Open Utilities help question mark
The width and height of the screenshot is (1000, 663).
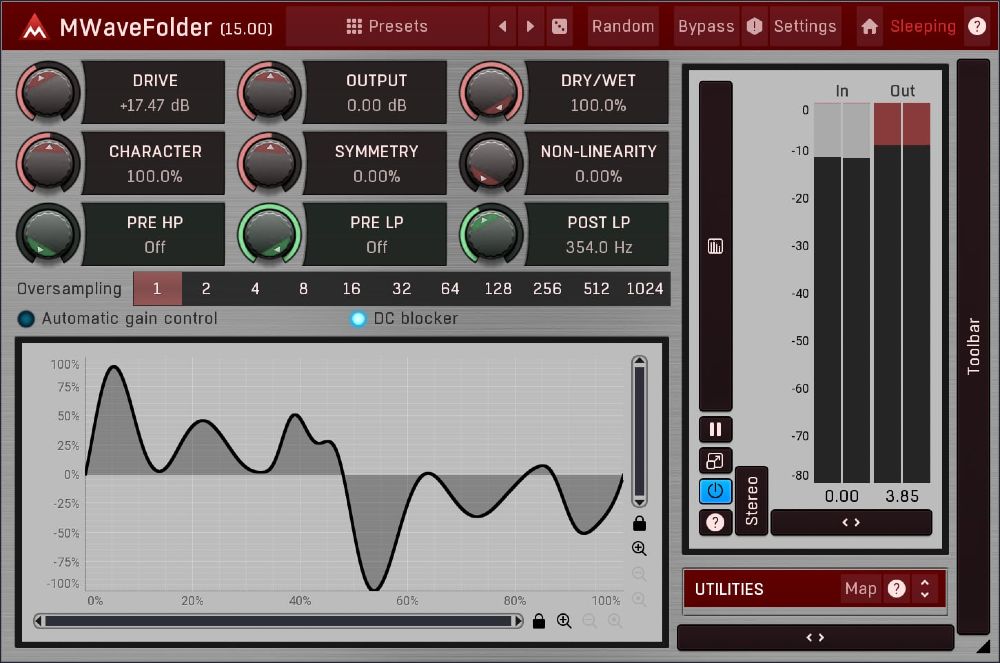pyautogui.click(x=897, y=588)
